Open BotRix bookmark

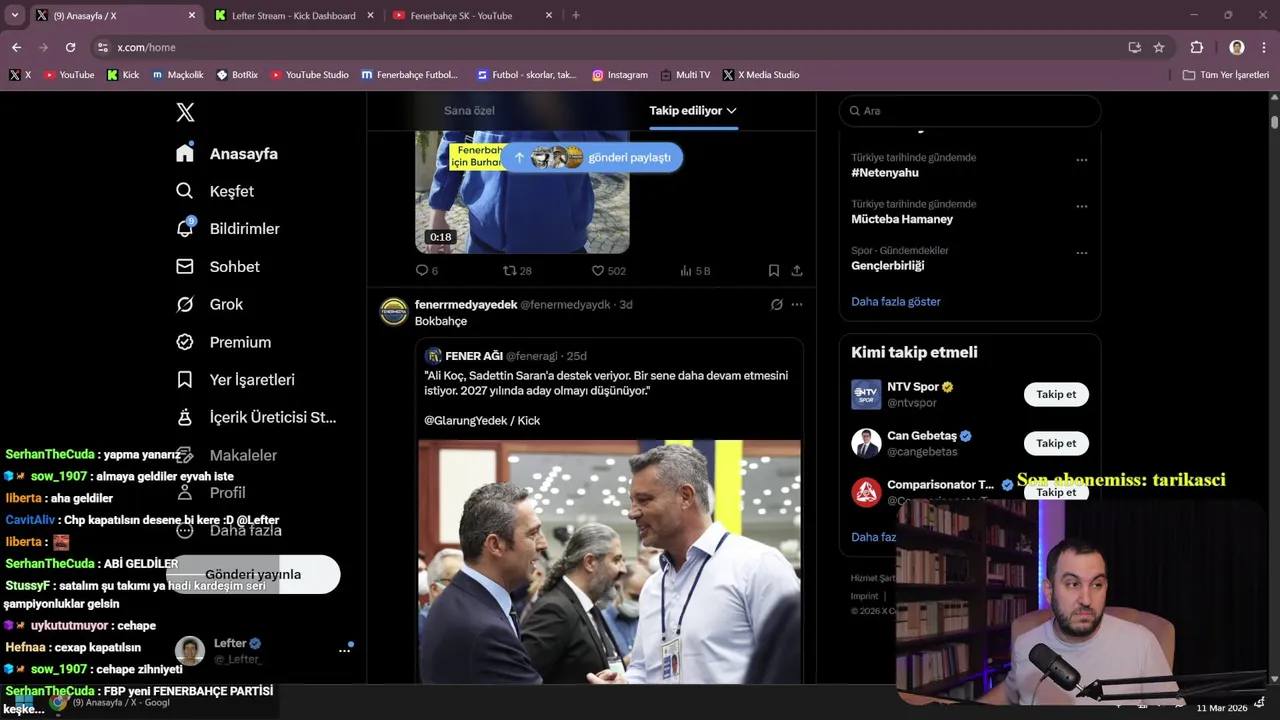237,75
